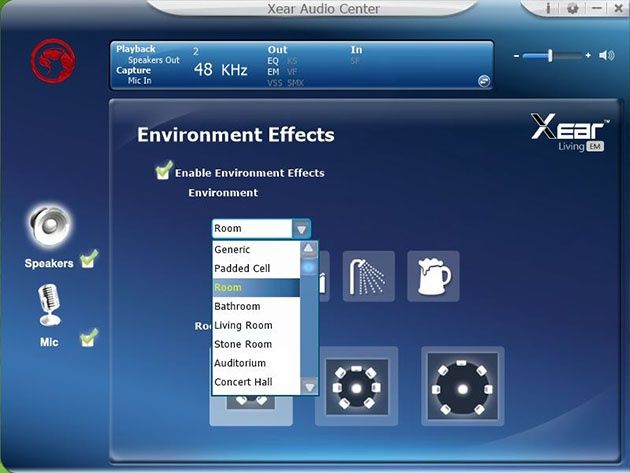Select Auditorium from the environment list
Viewport: 630px width, 473px height.
coord(256,363)
